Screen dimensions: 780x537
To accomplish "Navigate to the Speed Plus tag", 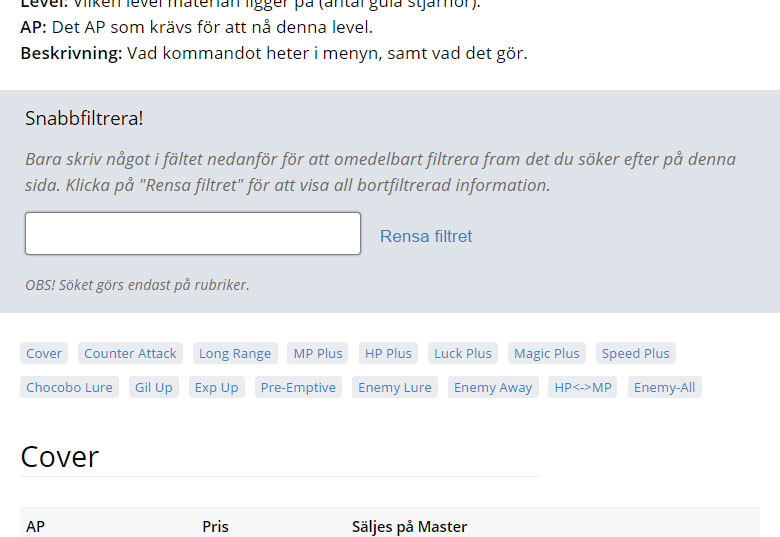I will (635, 353).
